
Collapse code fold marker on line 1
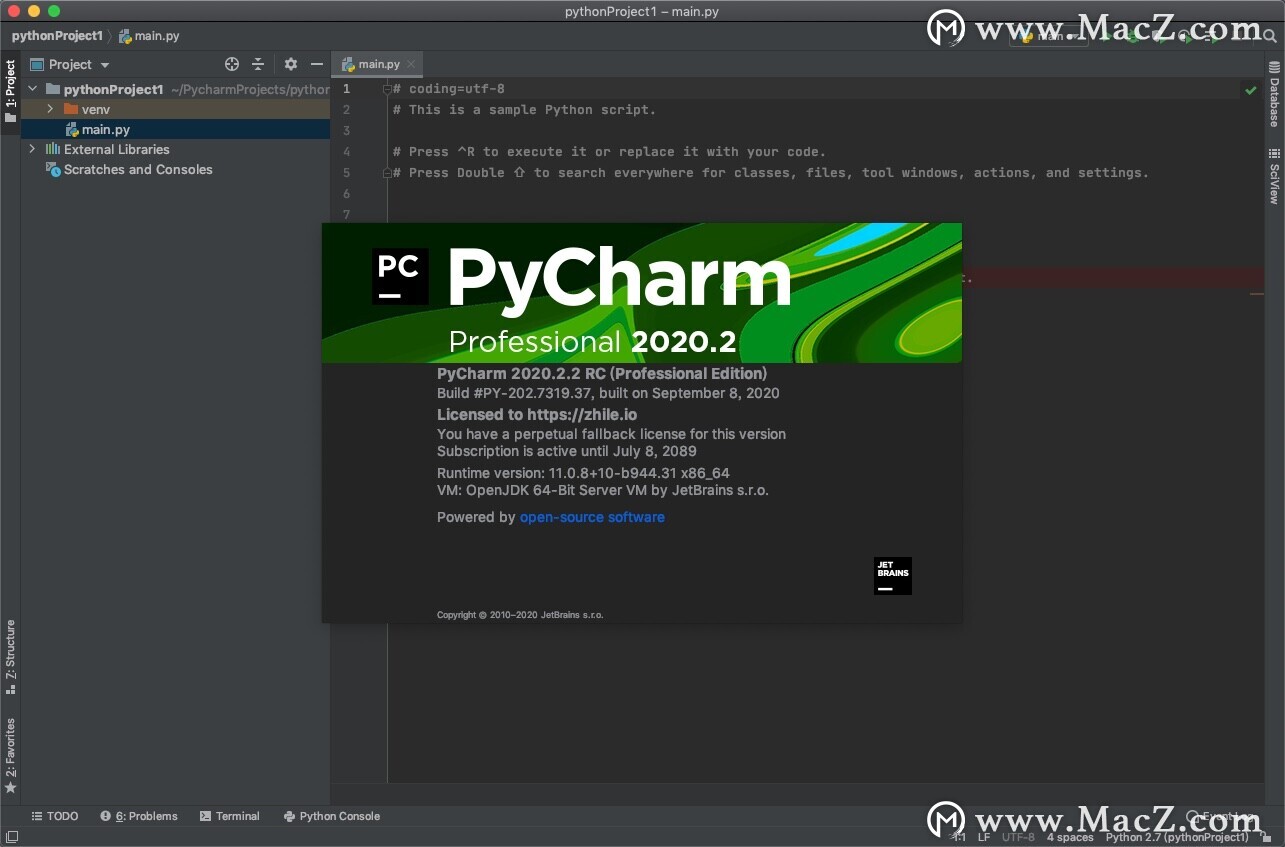[x=387, y=89]
